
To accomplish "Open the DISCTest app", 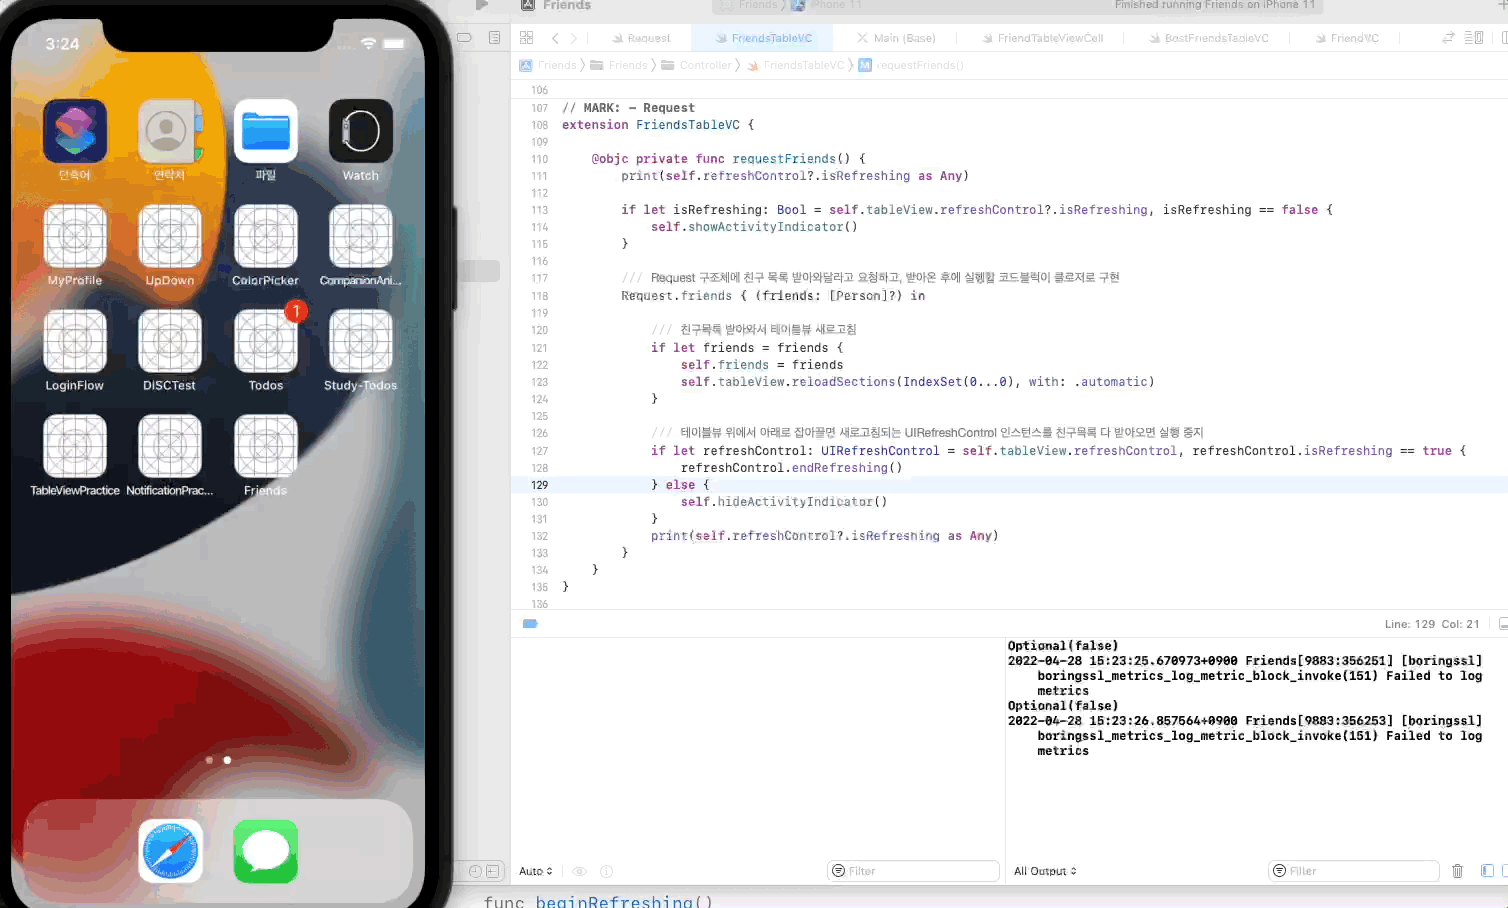I will pos(170,341).
